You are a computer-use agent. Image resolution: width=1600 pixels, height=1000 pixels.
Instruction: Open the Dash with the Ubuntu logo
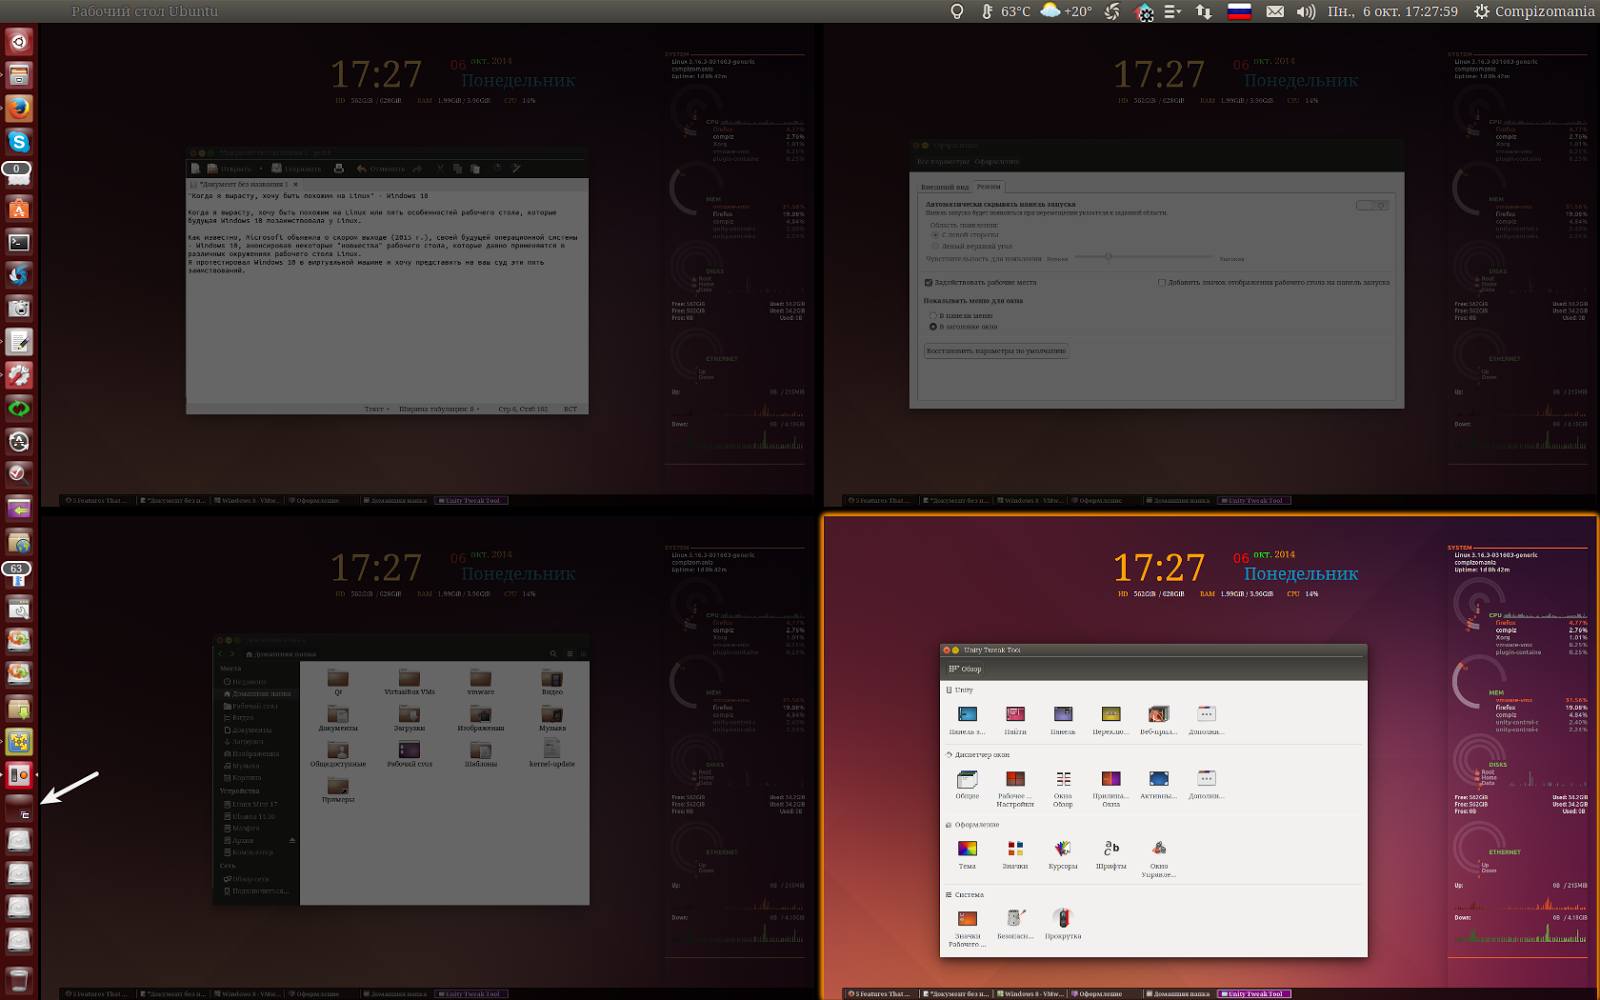pos(19,42)
